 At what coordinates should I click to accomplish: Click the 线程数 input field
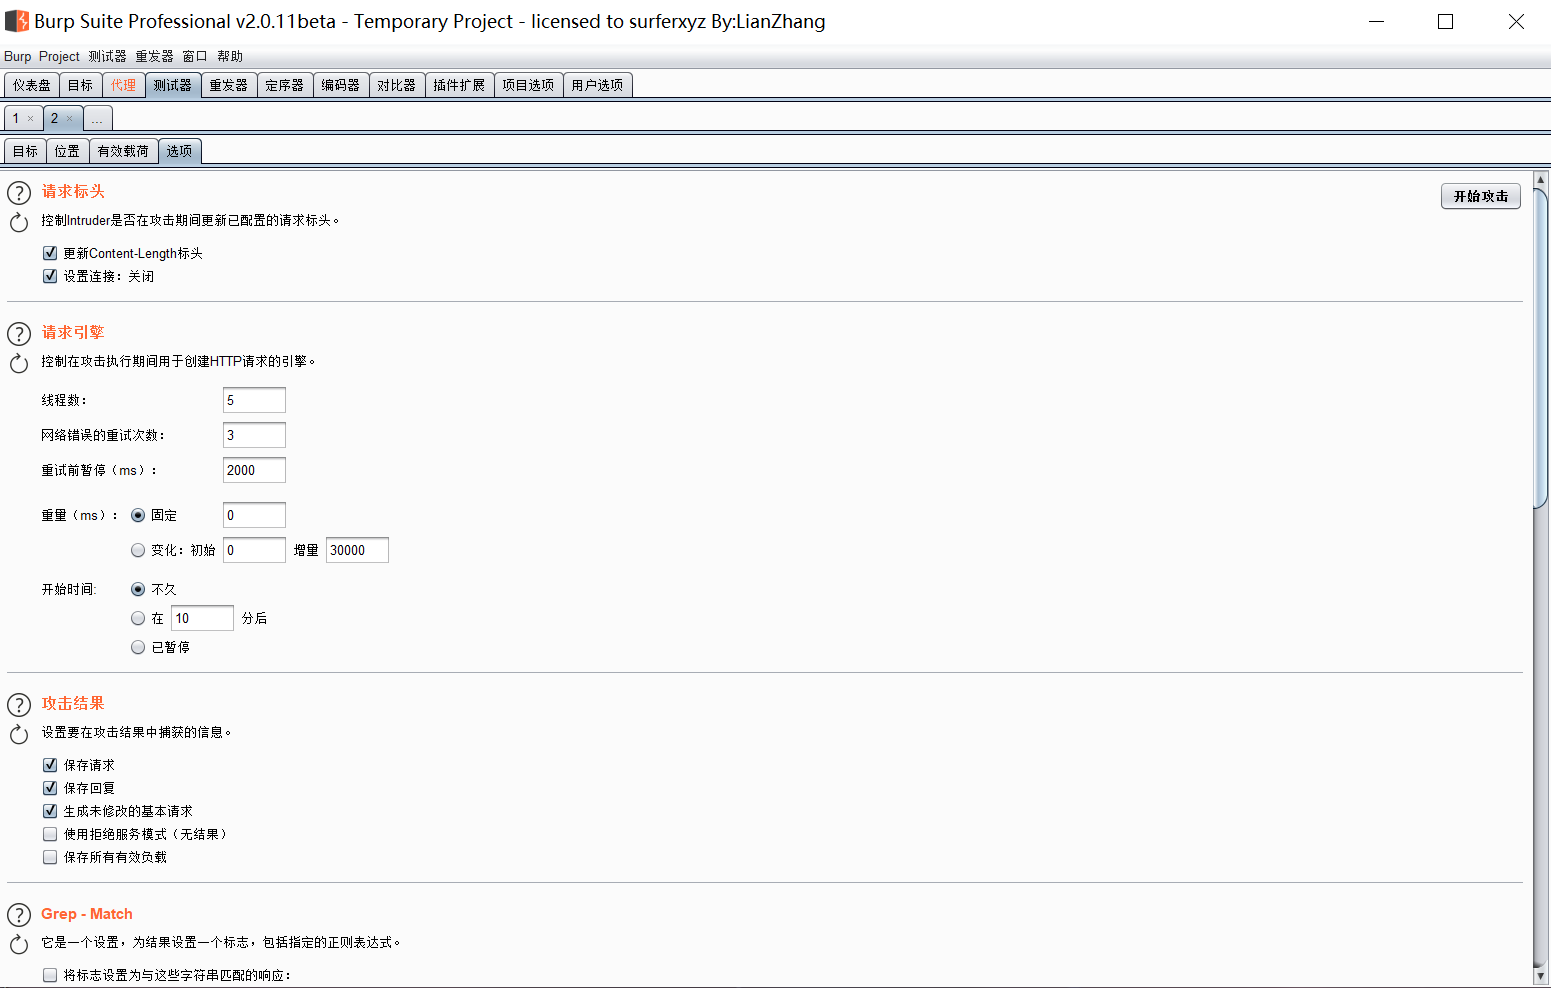click(254, 400)
